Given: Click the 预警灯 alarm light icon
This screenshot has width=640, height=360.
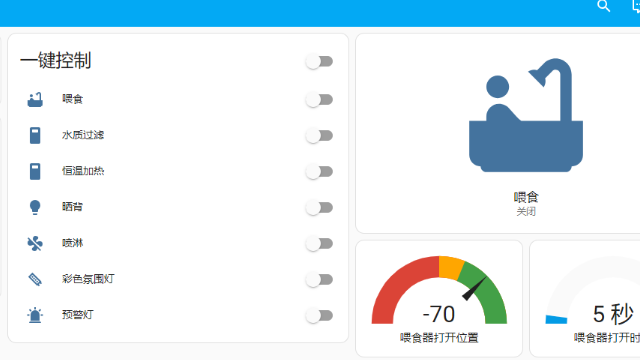Looking at the screenshot, I should pos(35,315).
